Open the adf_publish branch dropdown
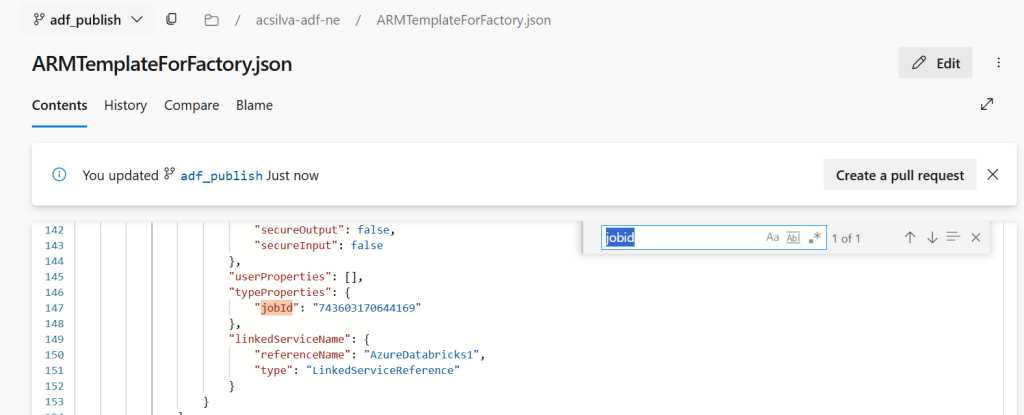The image size is (1024, 415). [x=88, y=20]
